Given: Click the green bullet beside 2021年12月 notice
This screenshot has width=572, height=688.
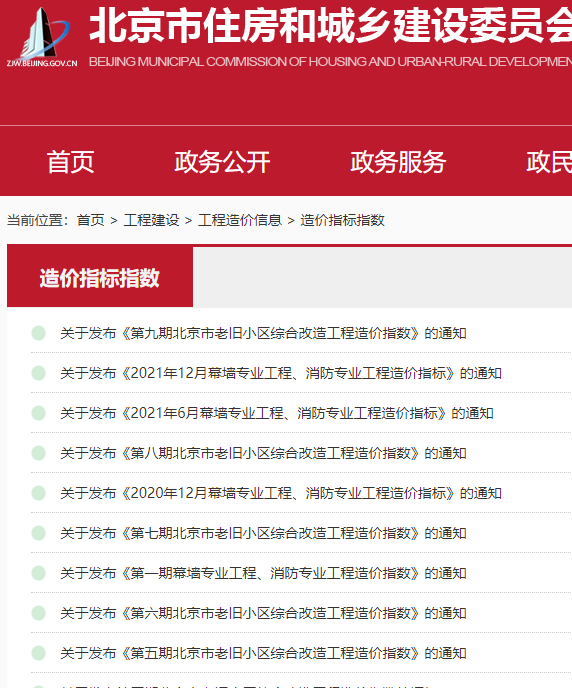Looking at the screenshot, I should click(39, 373).
